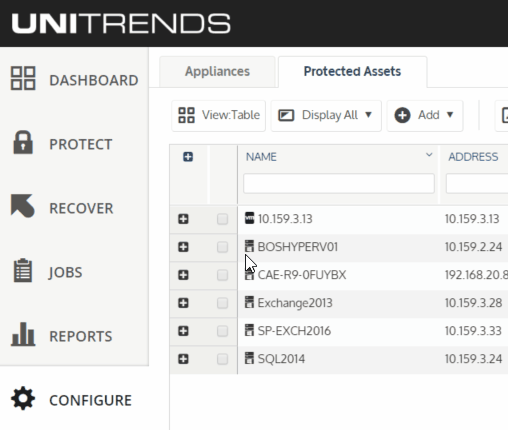508x430 pixels.
Task: Focus the NAME filter input field
Action: pyautogui.click(x=339, y=183)
